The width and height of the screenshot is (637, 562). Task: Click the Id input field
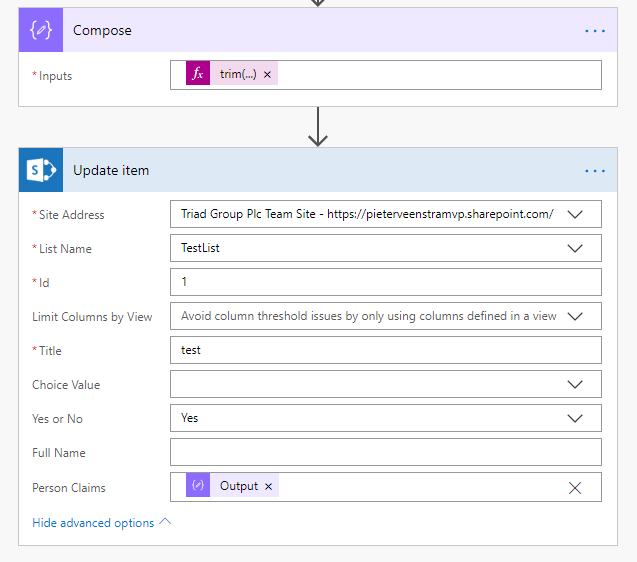386,282
